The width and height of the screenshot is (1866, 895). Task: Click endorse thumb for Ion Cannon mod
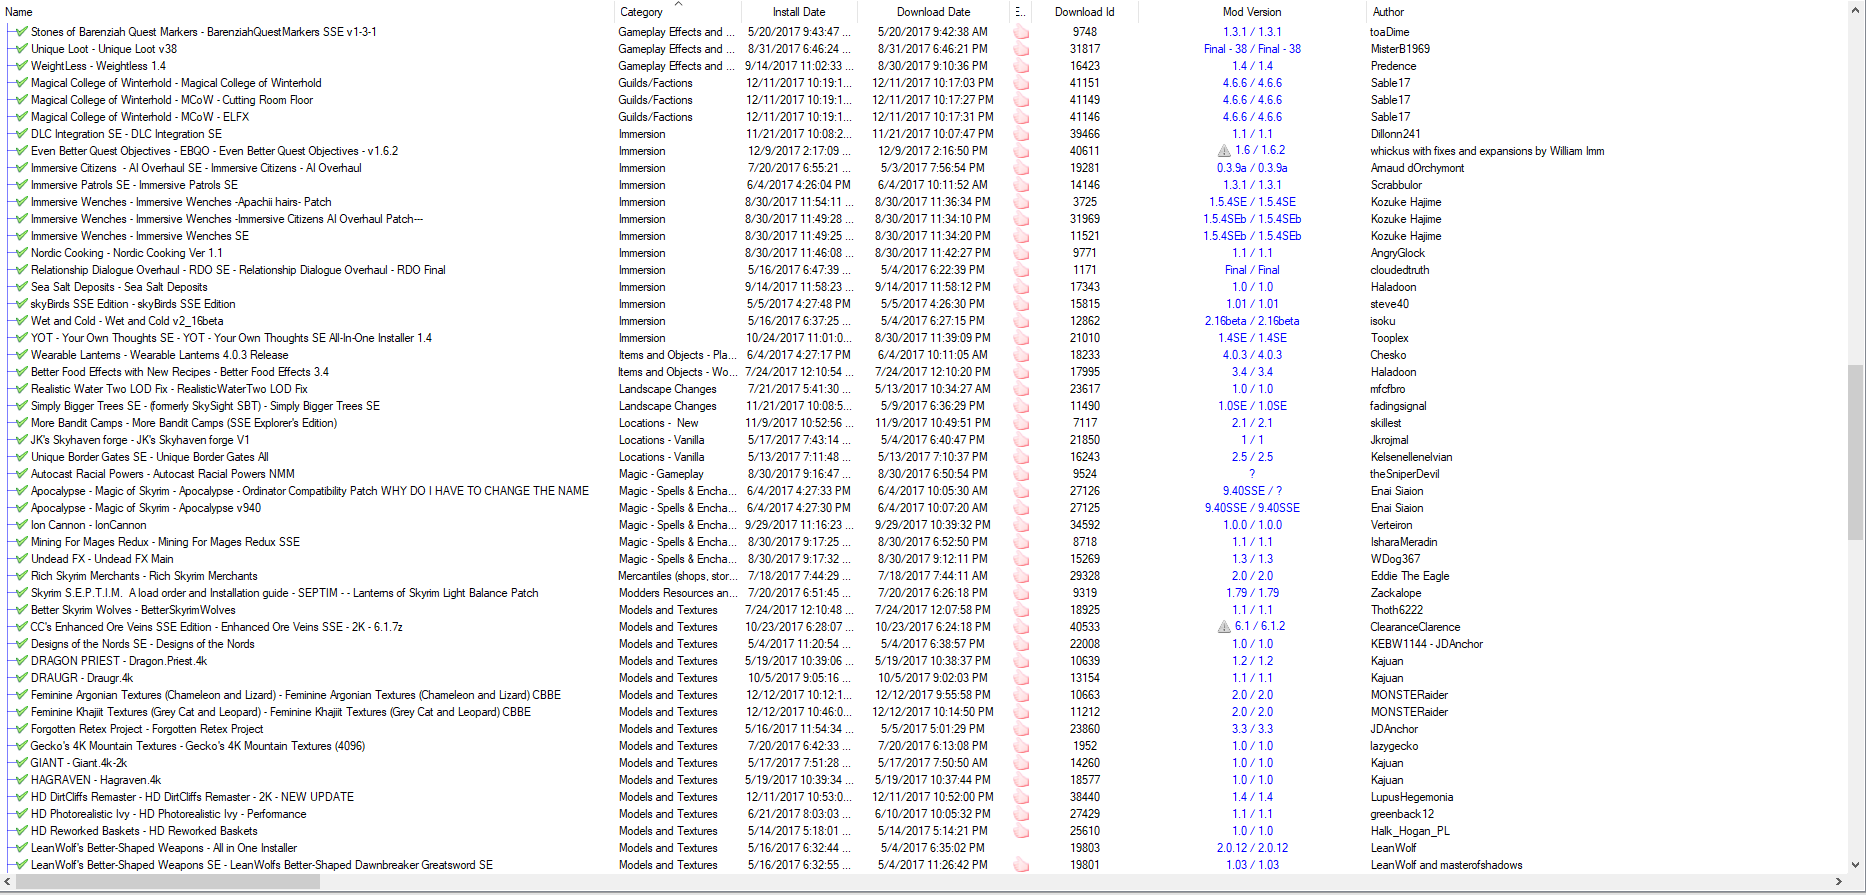tap(1021, 525)
